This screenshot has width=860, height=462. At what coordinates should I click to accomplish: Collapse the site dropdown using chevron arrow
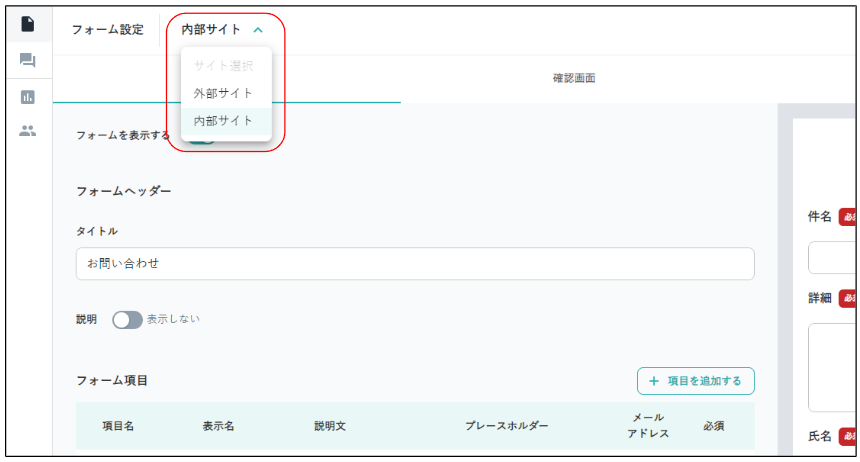pyautogui.click(x=258, y=30)
